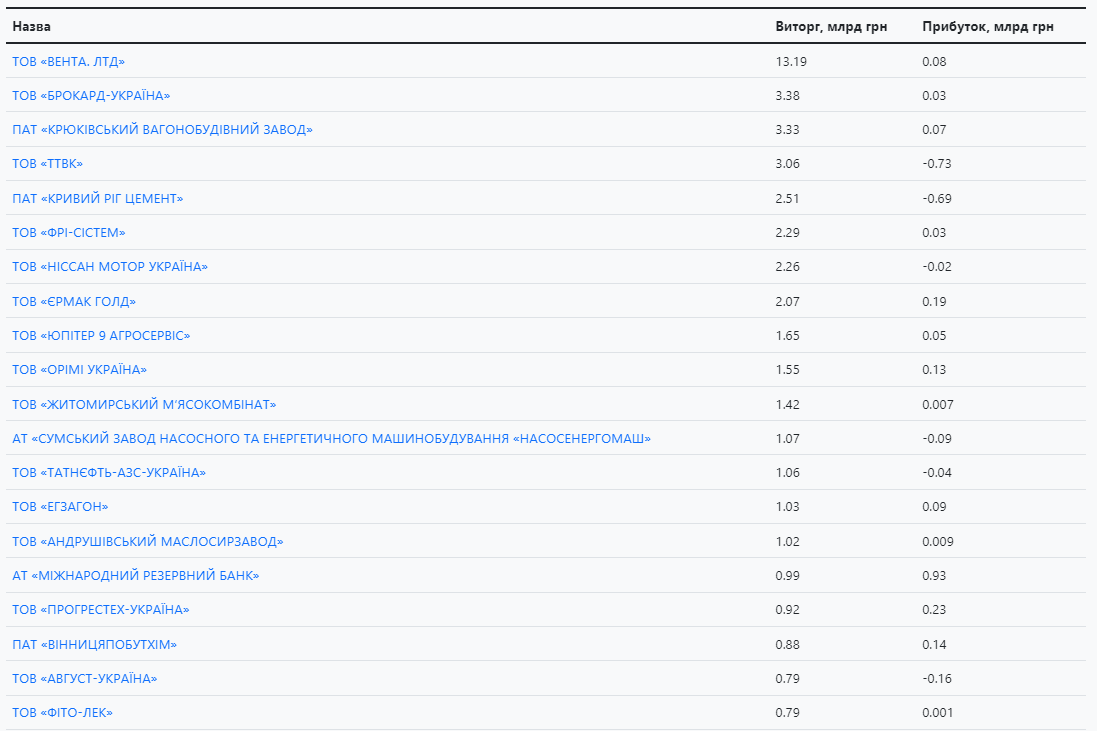Select revenue 0.79 in ФІТО-ЛЕК row

point(788,714)
